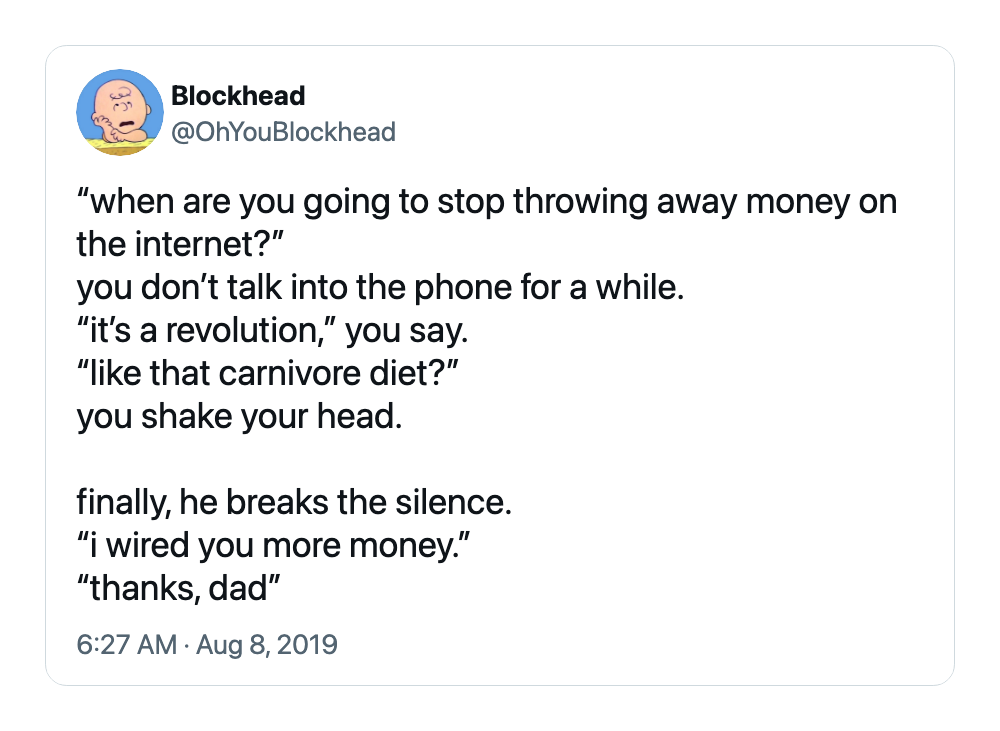
Task: Select the text 'the internet?'
Action: 180,244
